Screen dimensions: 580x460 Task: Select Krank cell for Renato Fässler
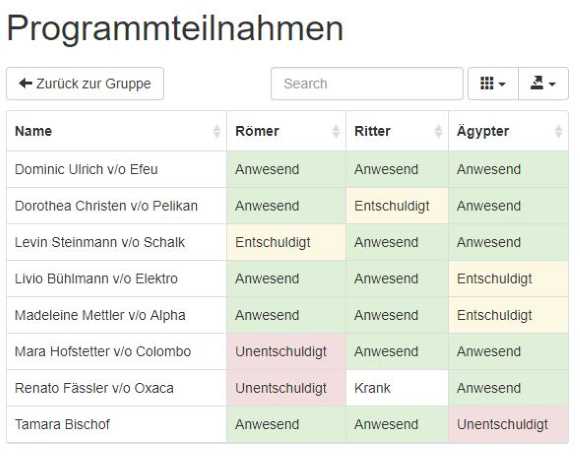click(x=397, y=388)
